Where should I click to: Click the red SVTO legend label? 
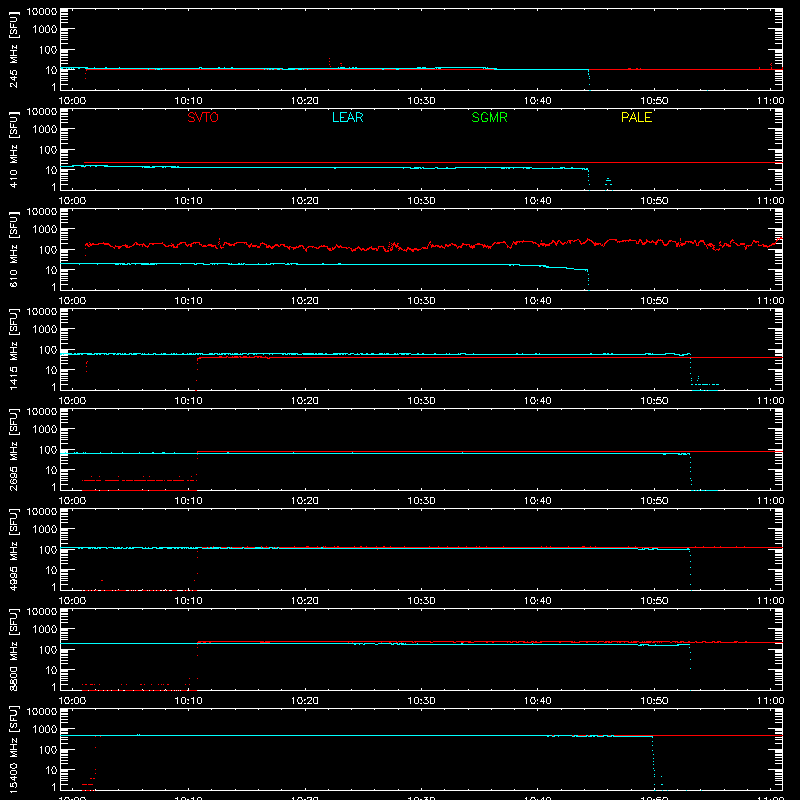203,117
